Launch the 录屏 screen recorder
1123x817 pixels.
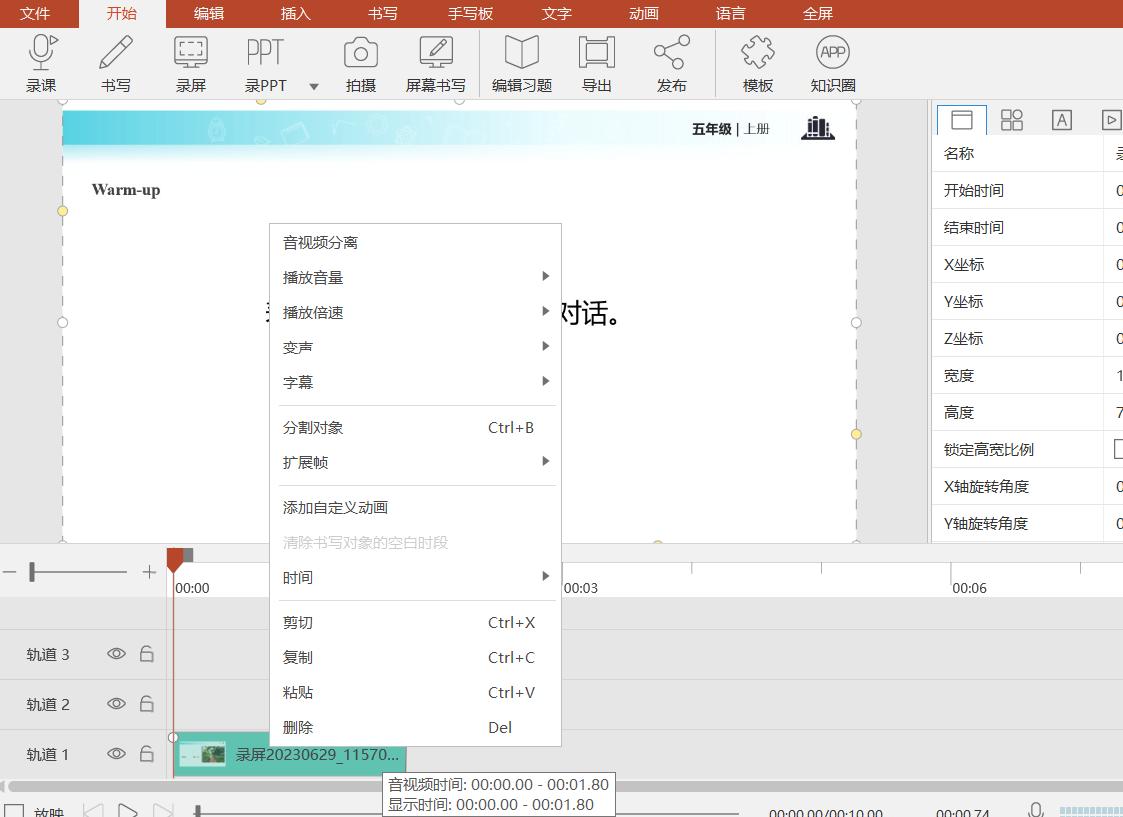[x=190, y=62]
